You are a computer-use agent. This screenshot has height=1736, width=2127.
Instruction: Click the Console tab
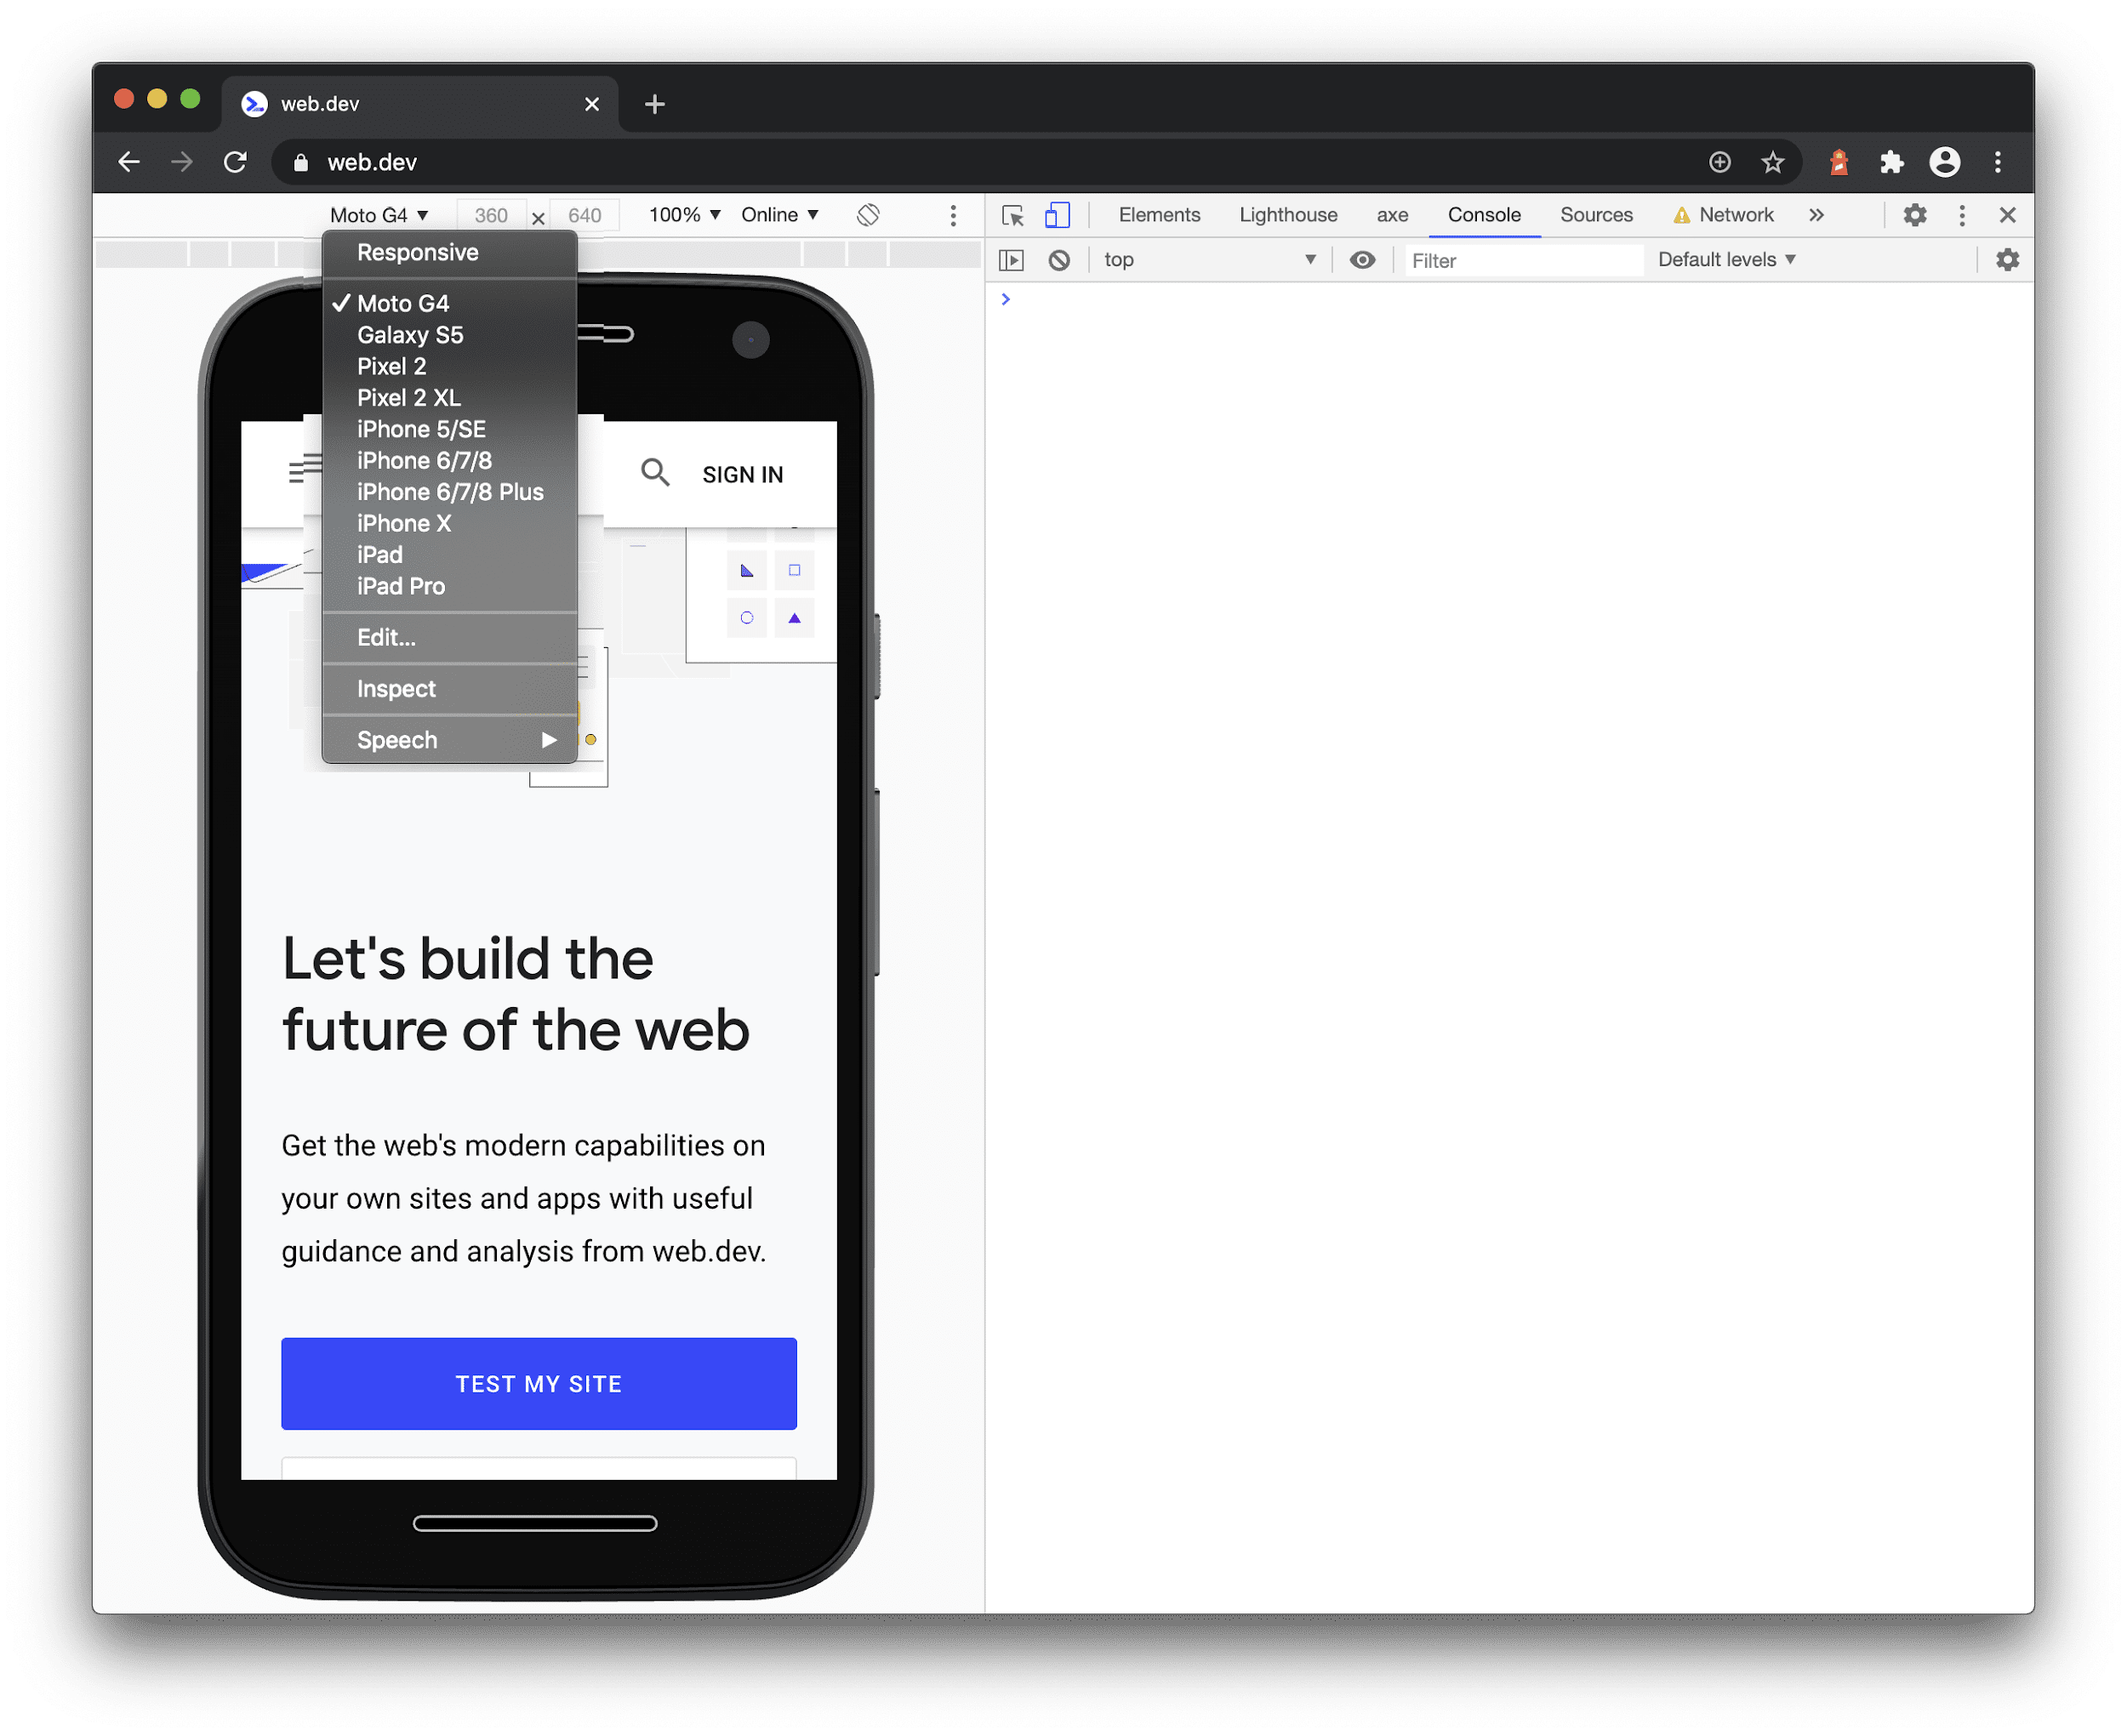point(1482,213)
